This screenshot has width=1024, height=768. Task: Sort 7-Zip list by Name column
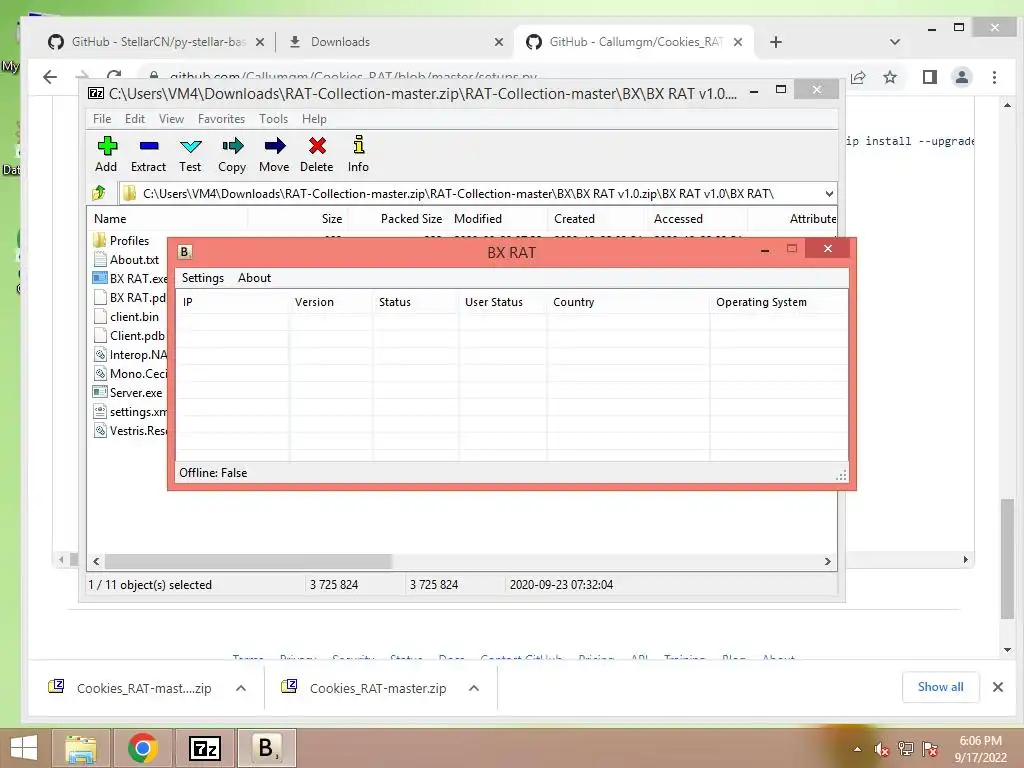(x=167, y=219)
